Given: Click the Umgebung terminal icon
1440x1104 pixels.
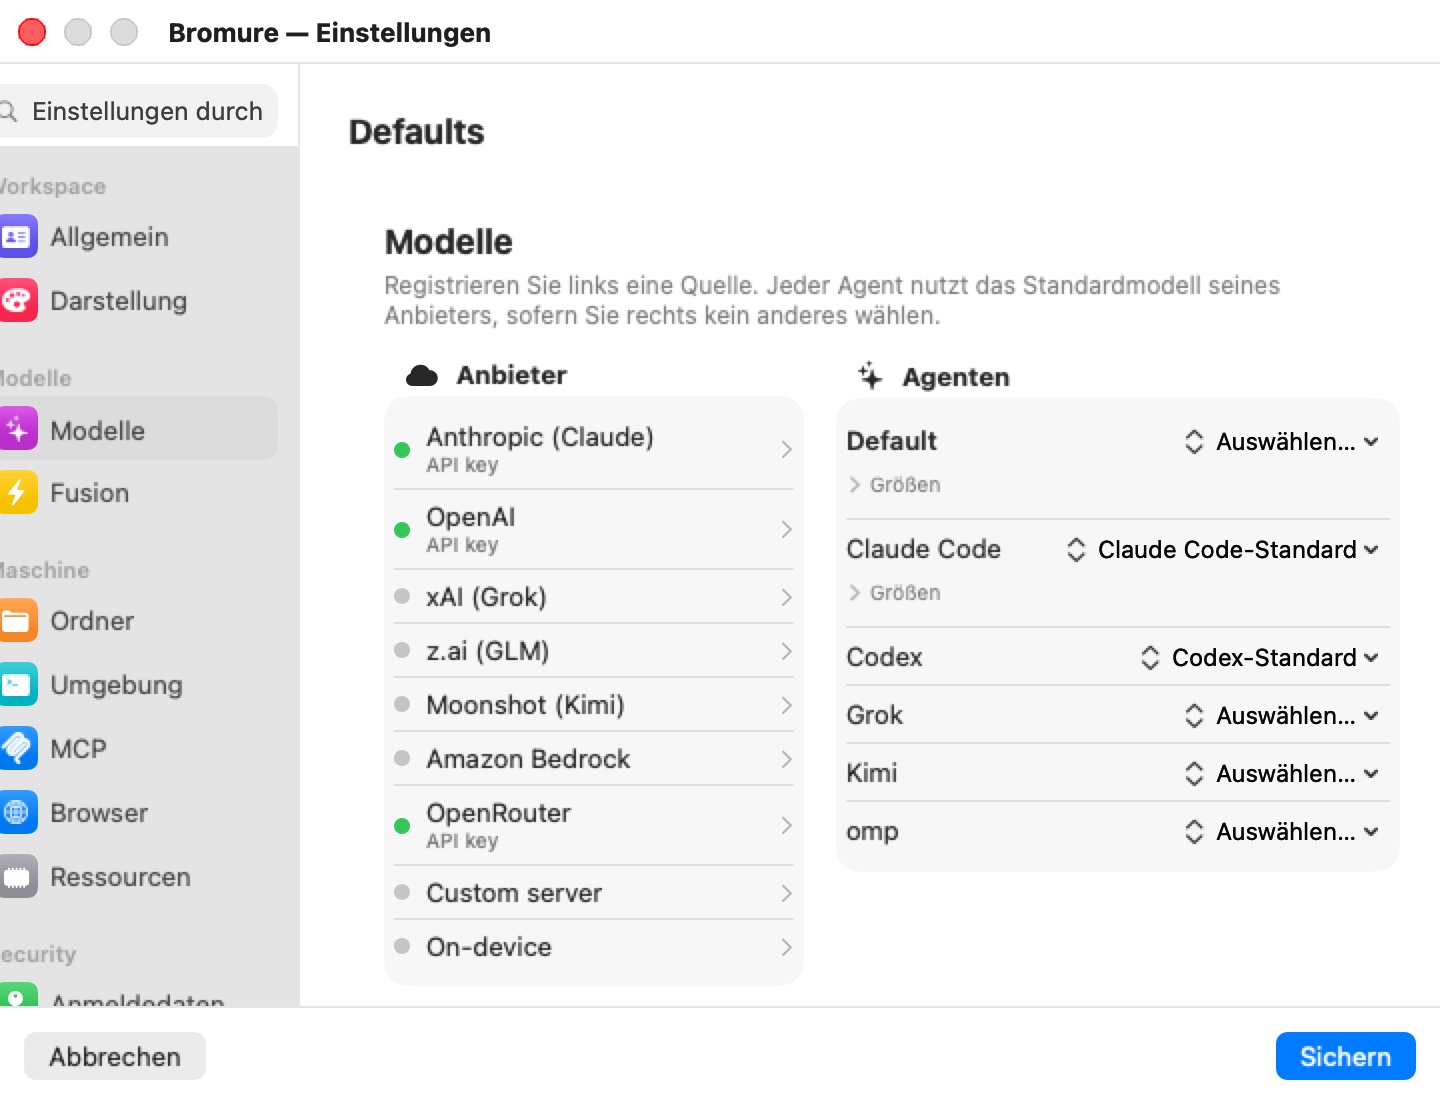Looking at the screenshot, I should (x=17, y=685).
